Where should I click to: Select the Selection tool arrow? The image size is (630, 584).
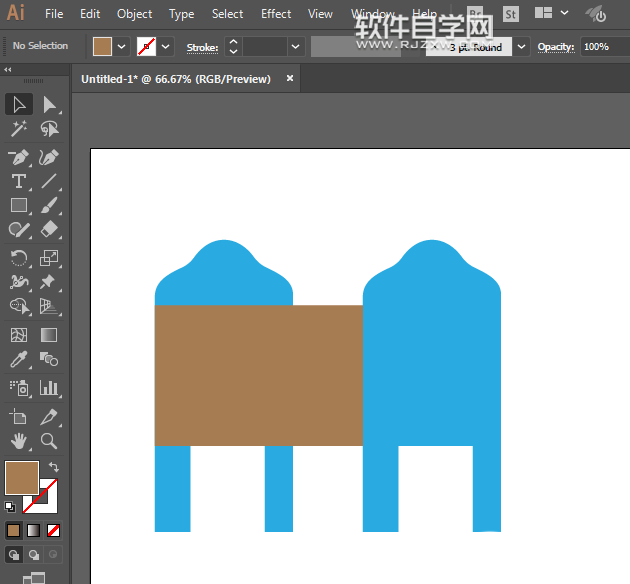[x=19, y=105]
